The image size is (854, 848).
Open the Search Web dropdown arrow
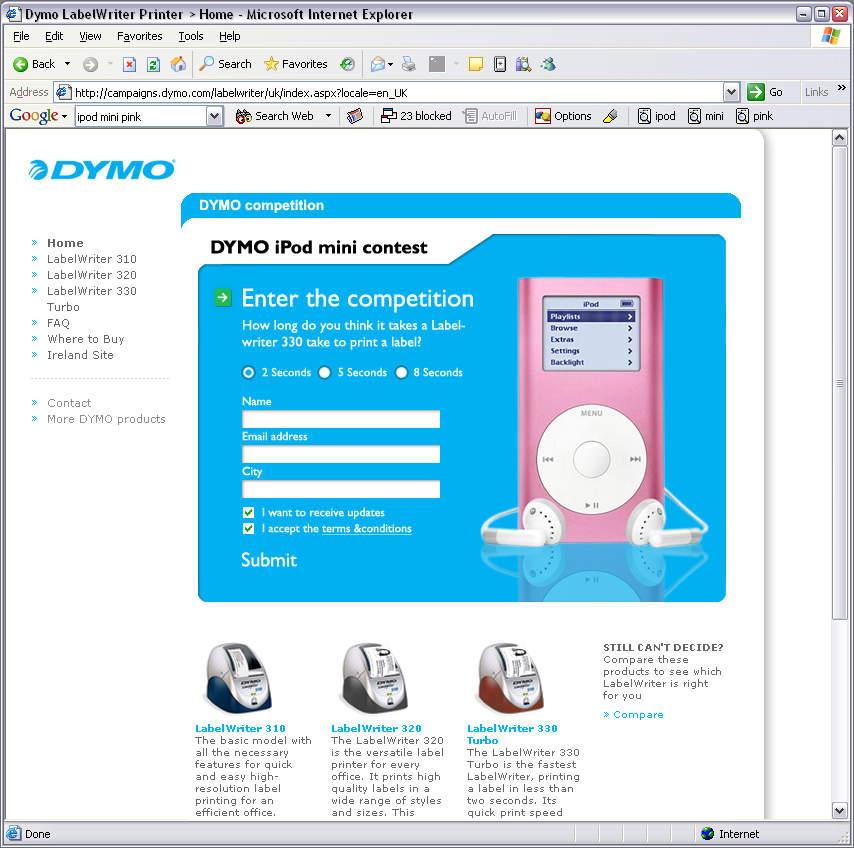[x=328, y=116]
